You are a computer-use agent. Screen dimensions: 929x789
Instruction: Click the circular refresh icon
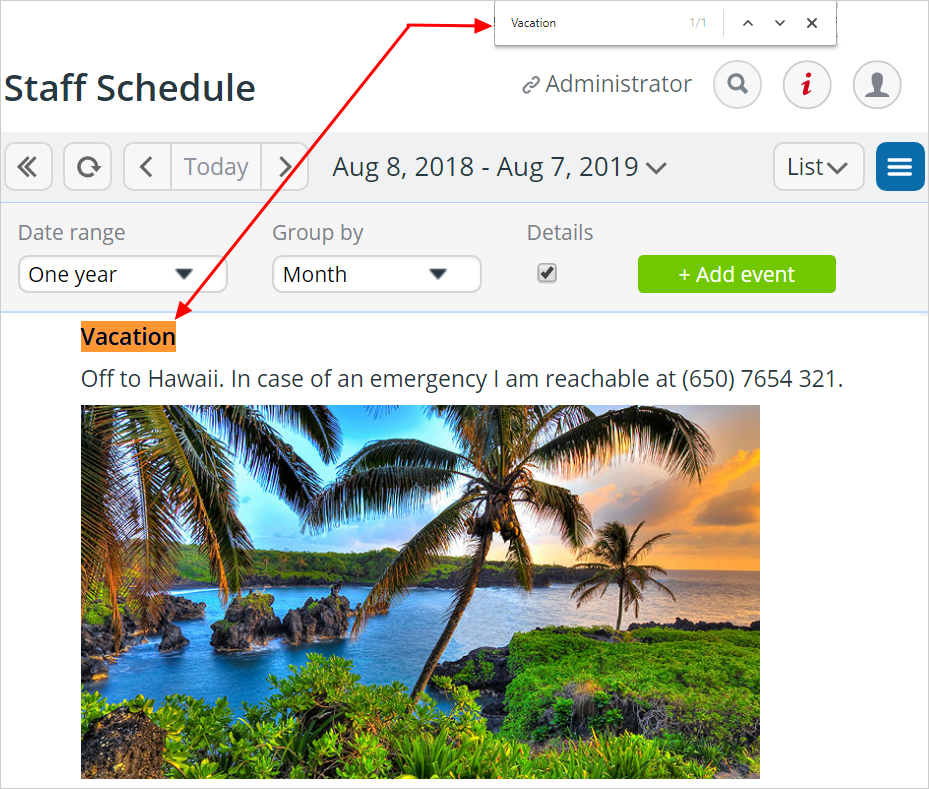(88, 166)
